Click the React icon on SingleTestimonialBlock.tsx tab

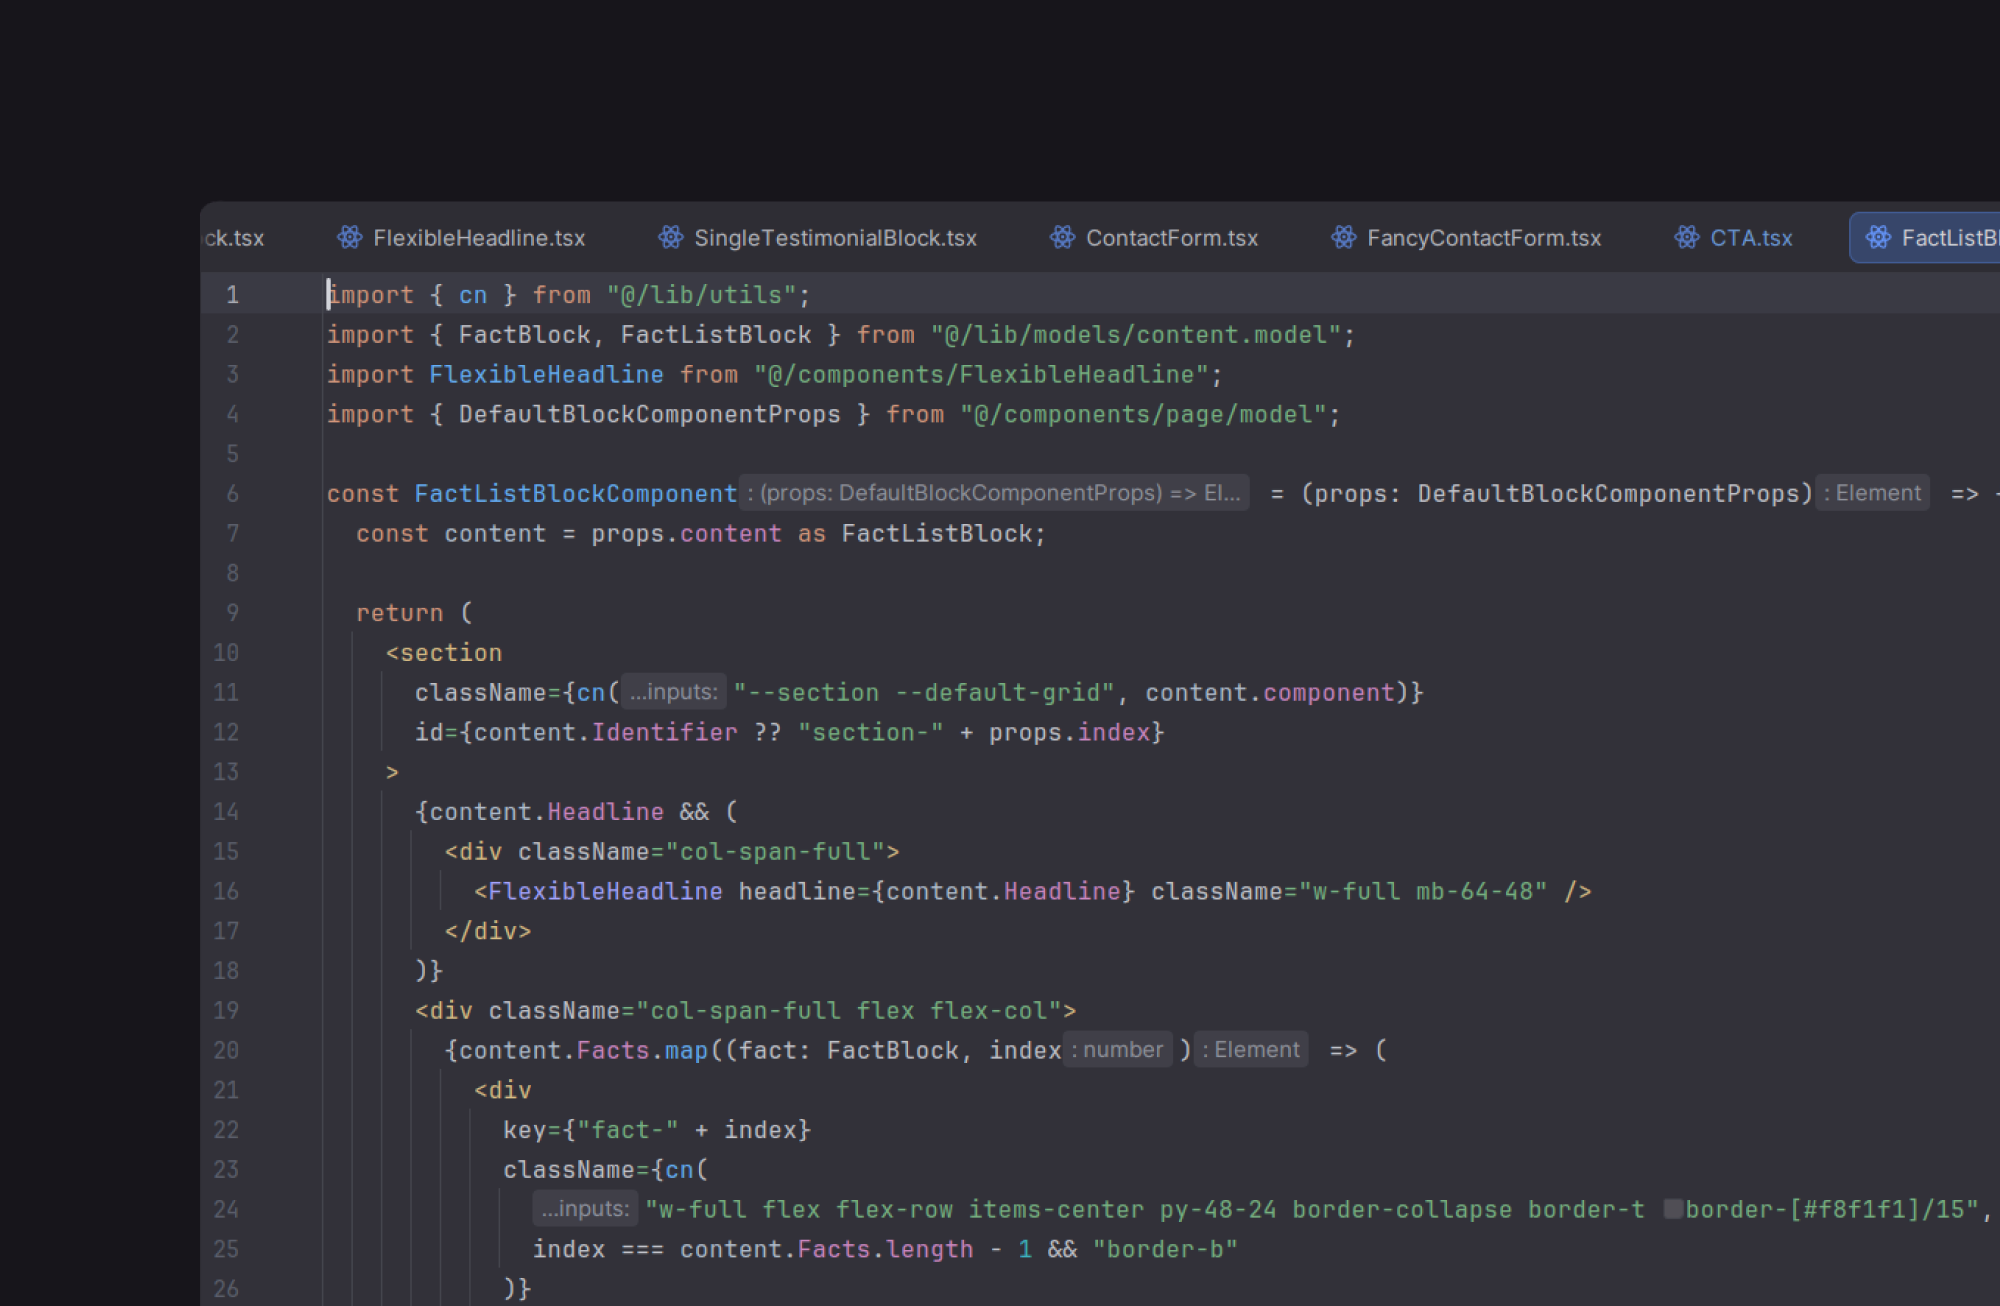(670, 238)
